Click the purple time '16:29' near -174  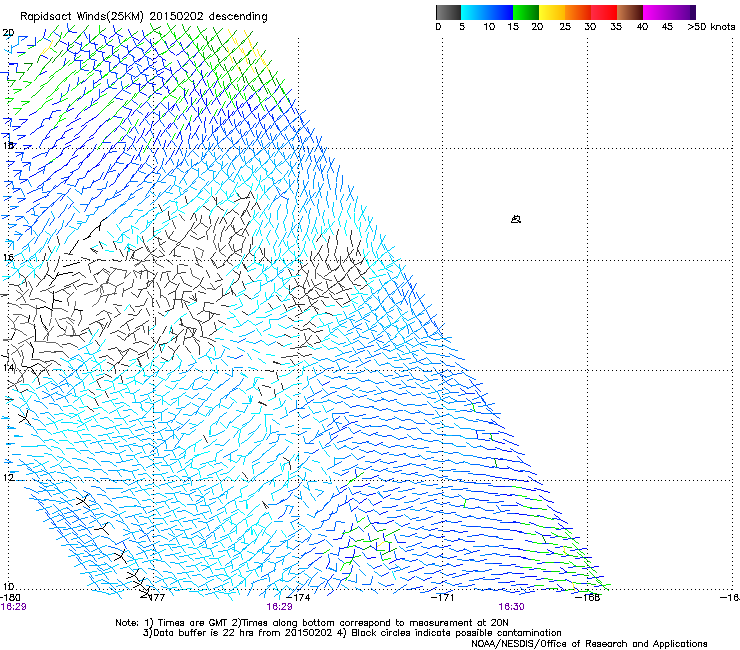click(x=279, y=607)
